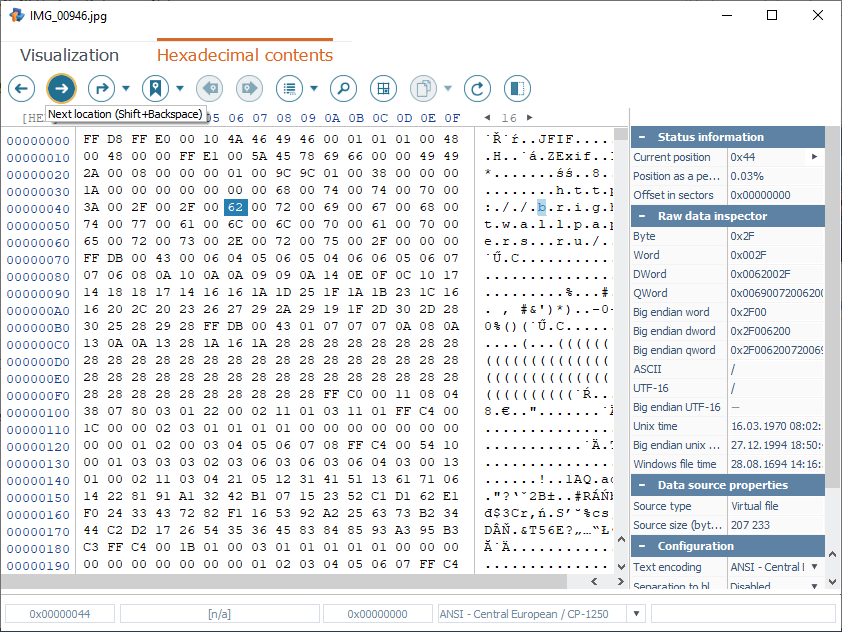Viewport: 842px width, 632px height.
Task: Click the offset 00000100 row address
Action: click(x=38, y=413)
